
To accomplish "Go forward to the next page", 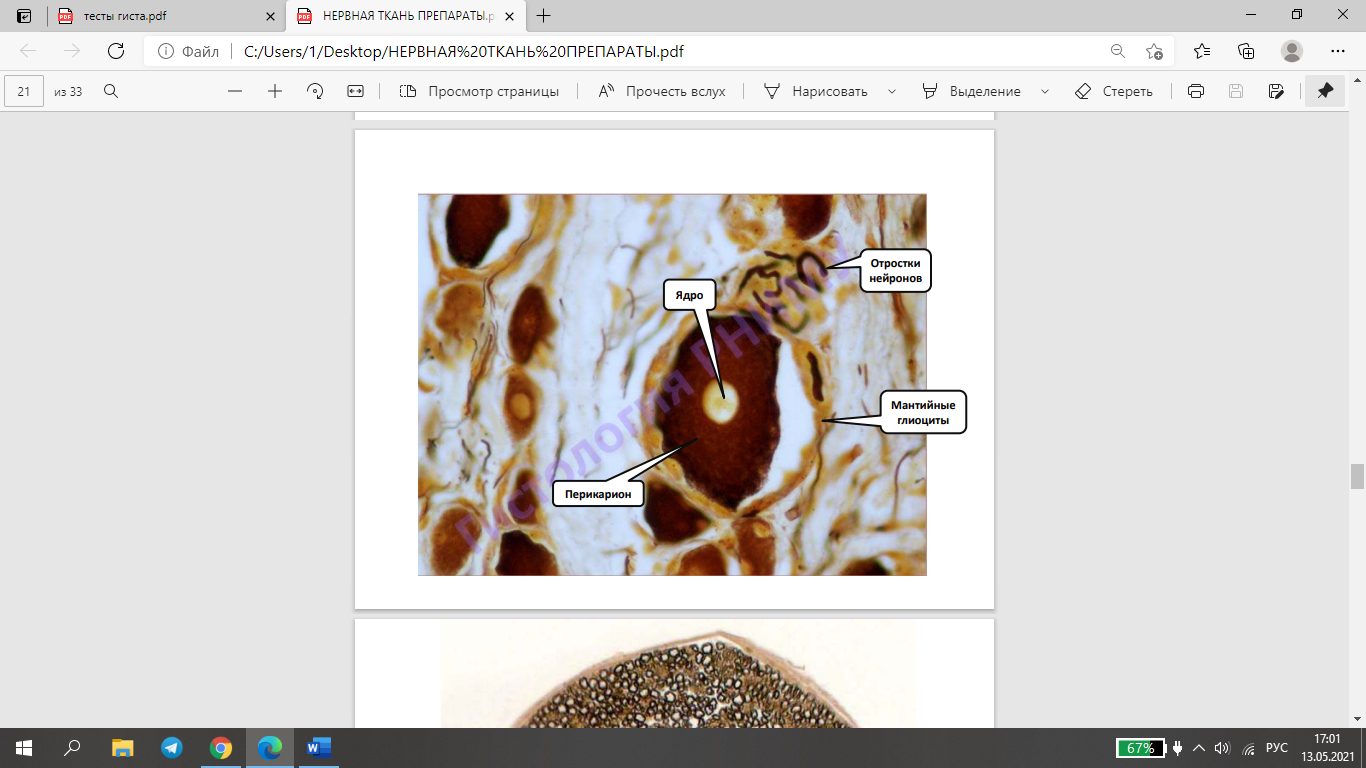I will [x=72, y=52].
